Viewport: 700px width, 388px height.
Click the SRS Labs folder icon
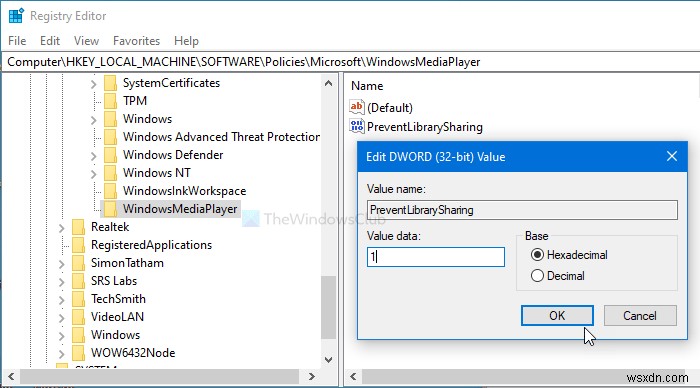coord(78,281)
